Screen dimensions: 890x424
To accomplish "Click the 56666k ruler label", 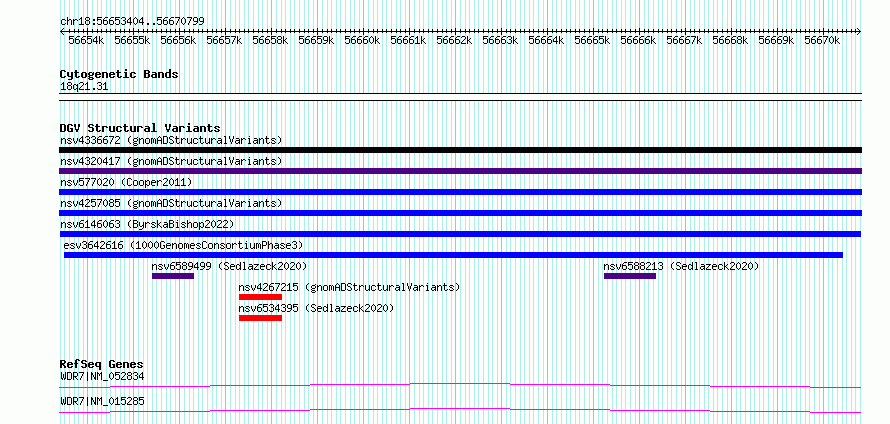I will click(639, 40).
